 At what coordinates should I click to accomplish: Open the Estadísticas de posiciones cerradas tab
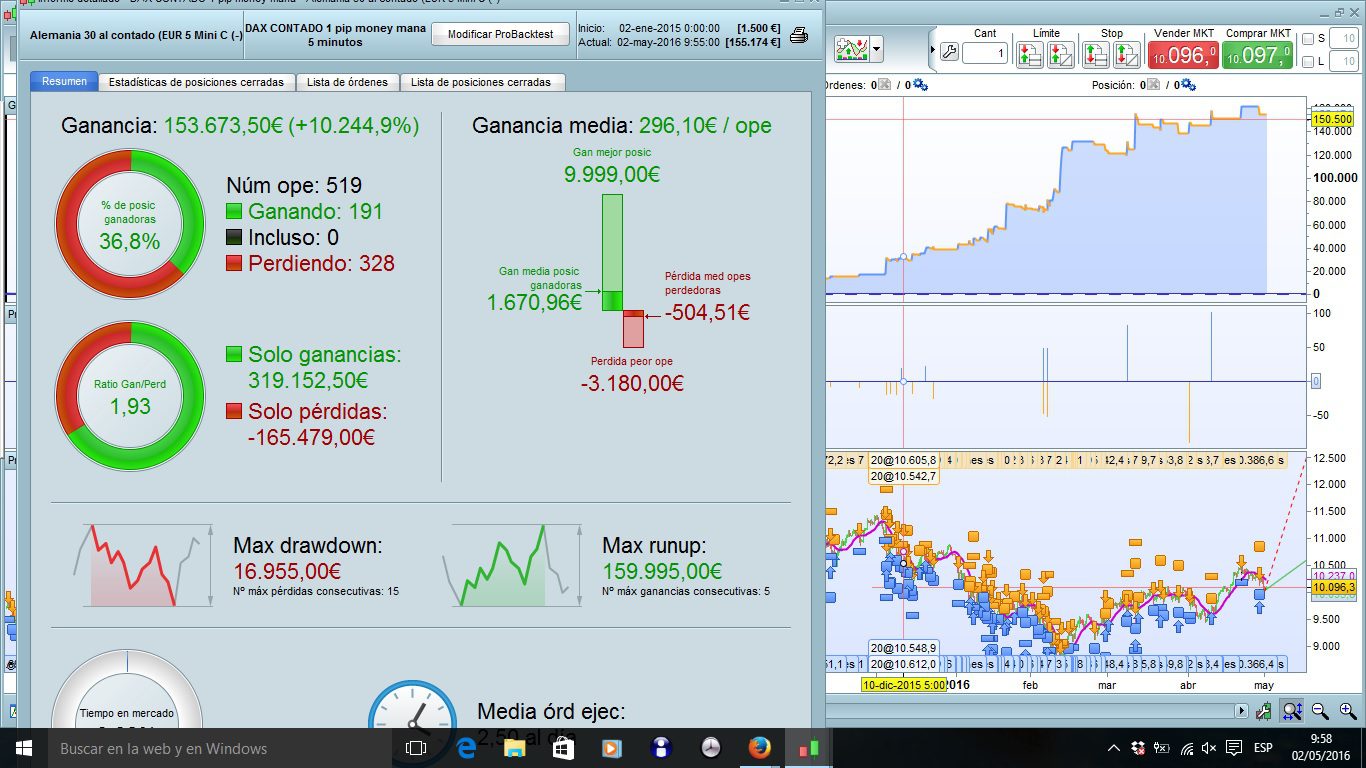[x=196, y=82]
